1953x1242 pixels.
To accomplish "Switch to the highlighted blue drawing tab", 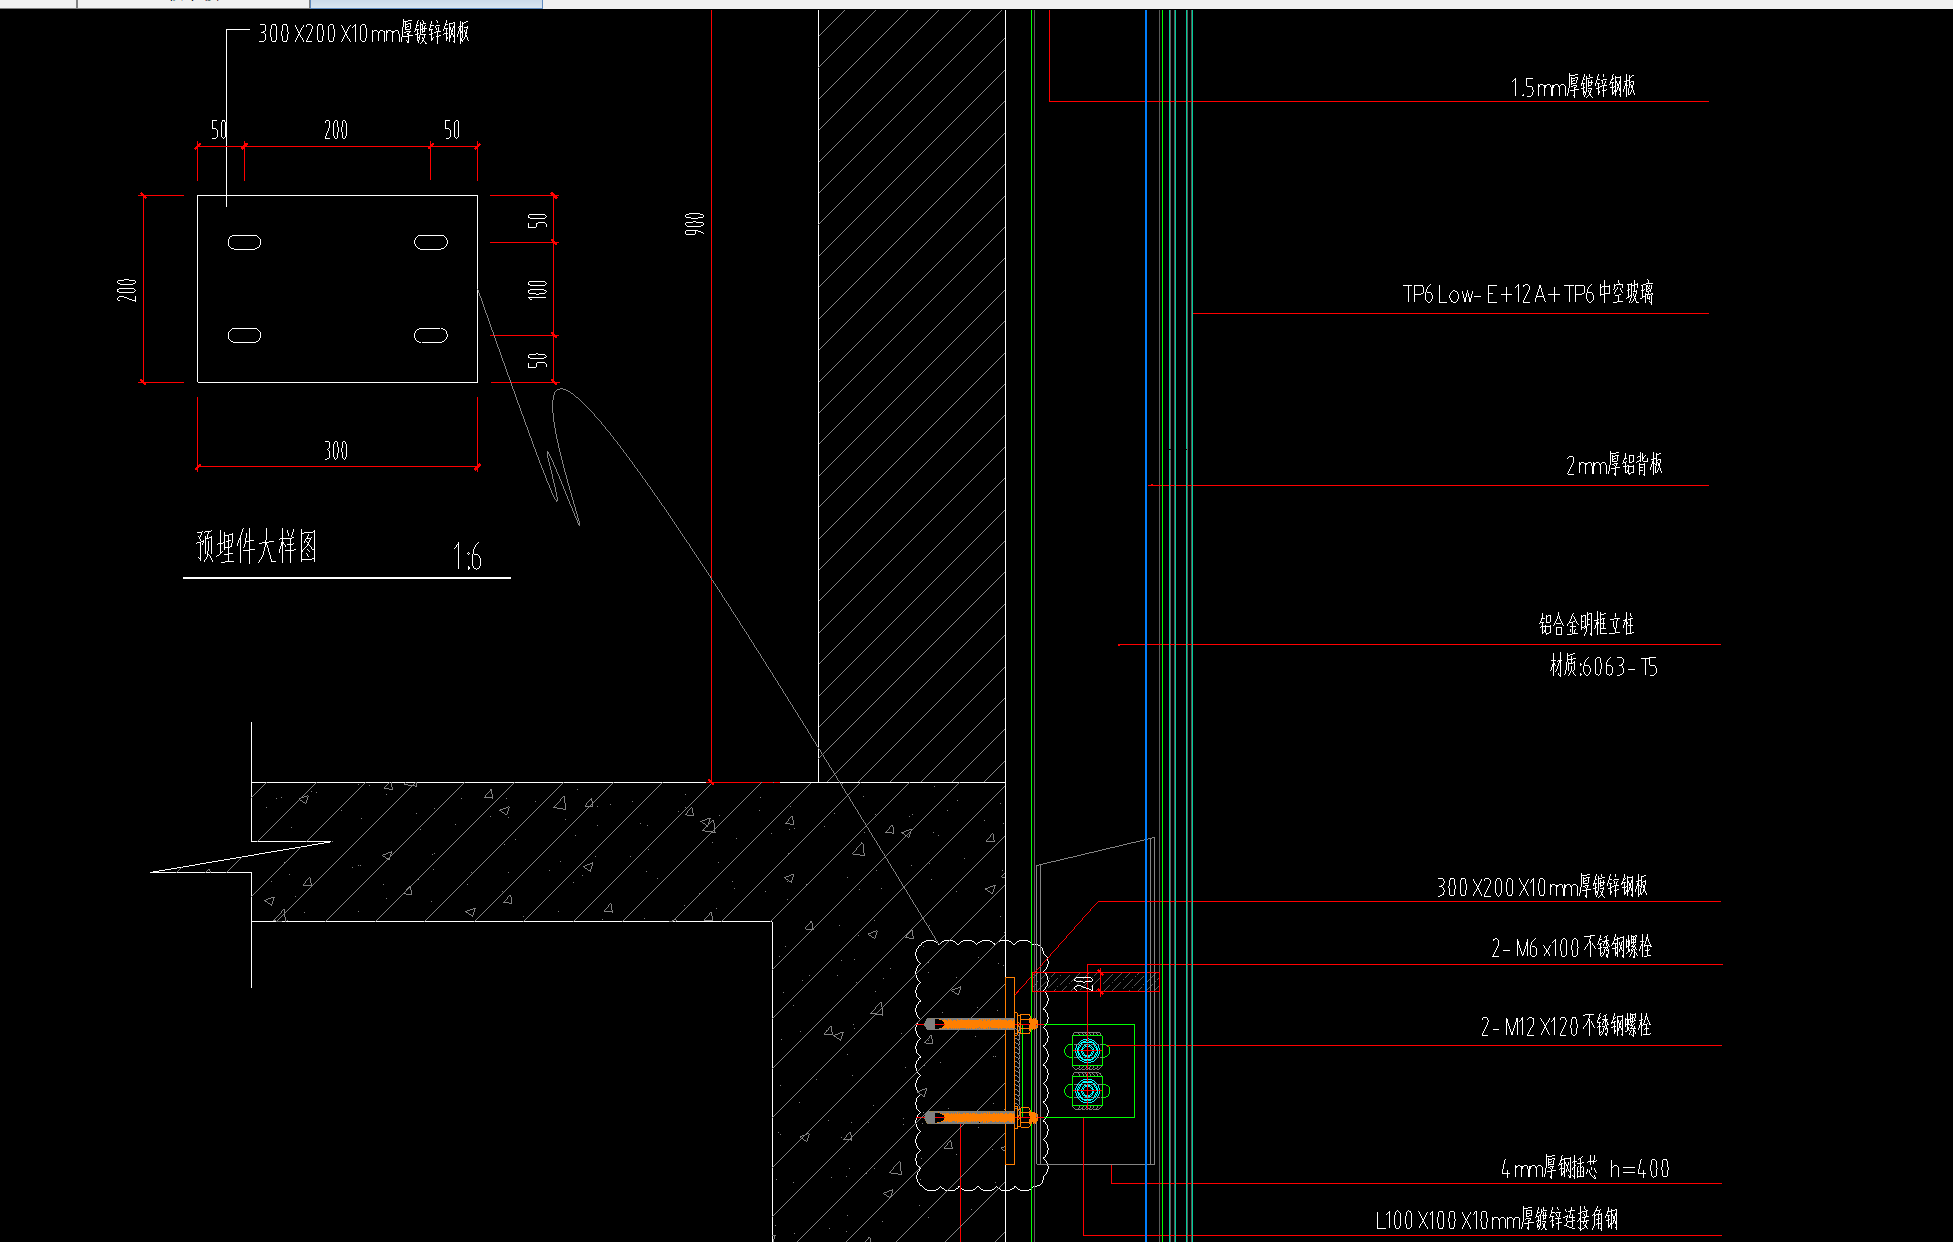I will tap(426, 3).
